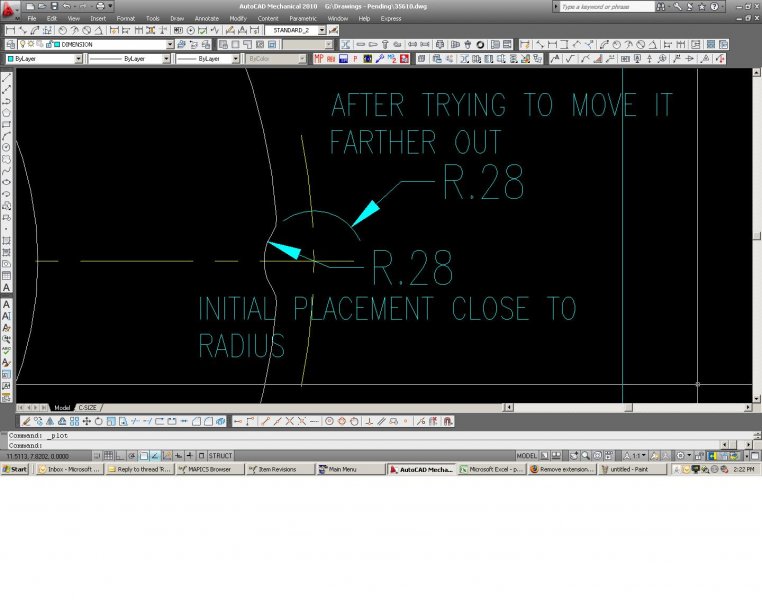Switch to MAPICS Browser taskbar button

click(x=209, y=469)
